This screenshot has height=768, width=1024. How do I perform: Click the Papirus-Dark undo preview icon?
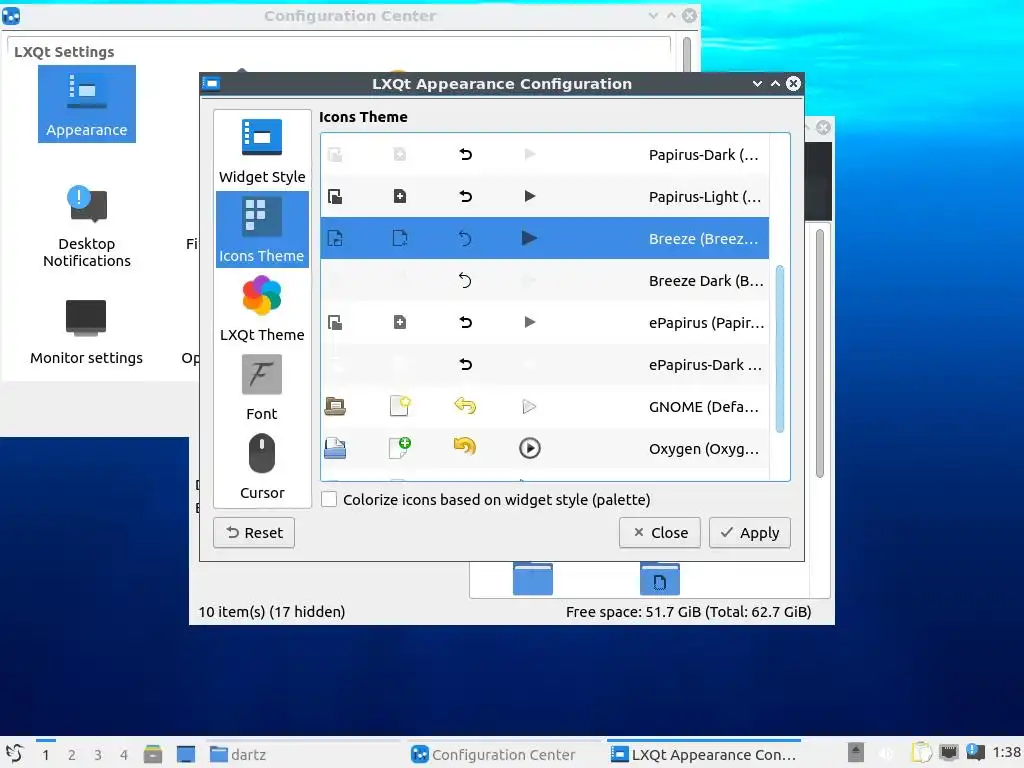[465, 154]
